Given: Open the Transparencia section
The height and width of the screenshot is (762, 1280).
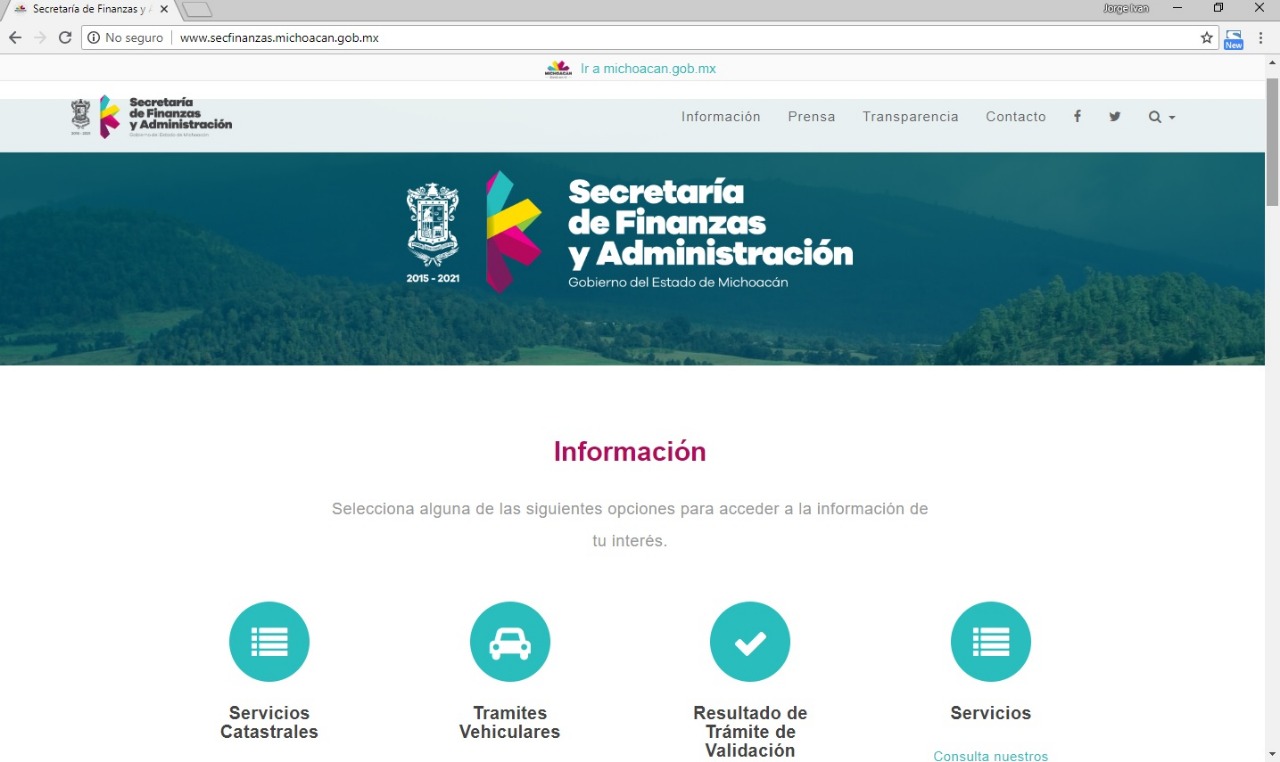Looking at the screenshot, I should [910, 117].
